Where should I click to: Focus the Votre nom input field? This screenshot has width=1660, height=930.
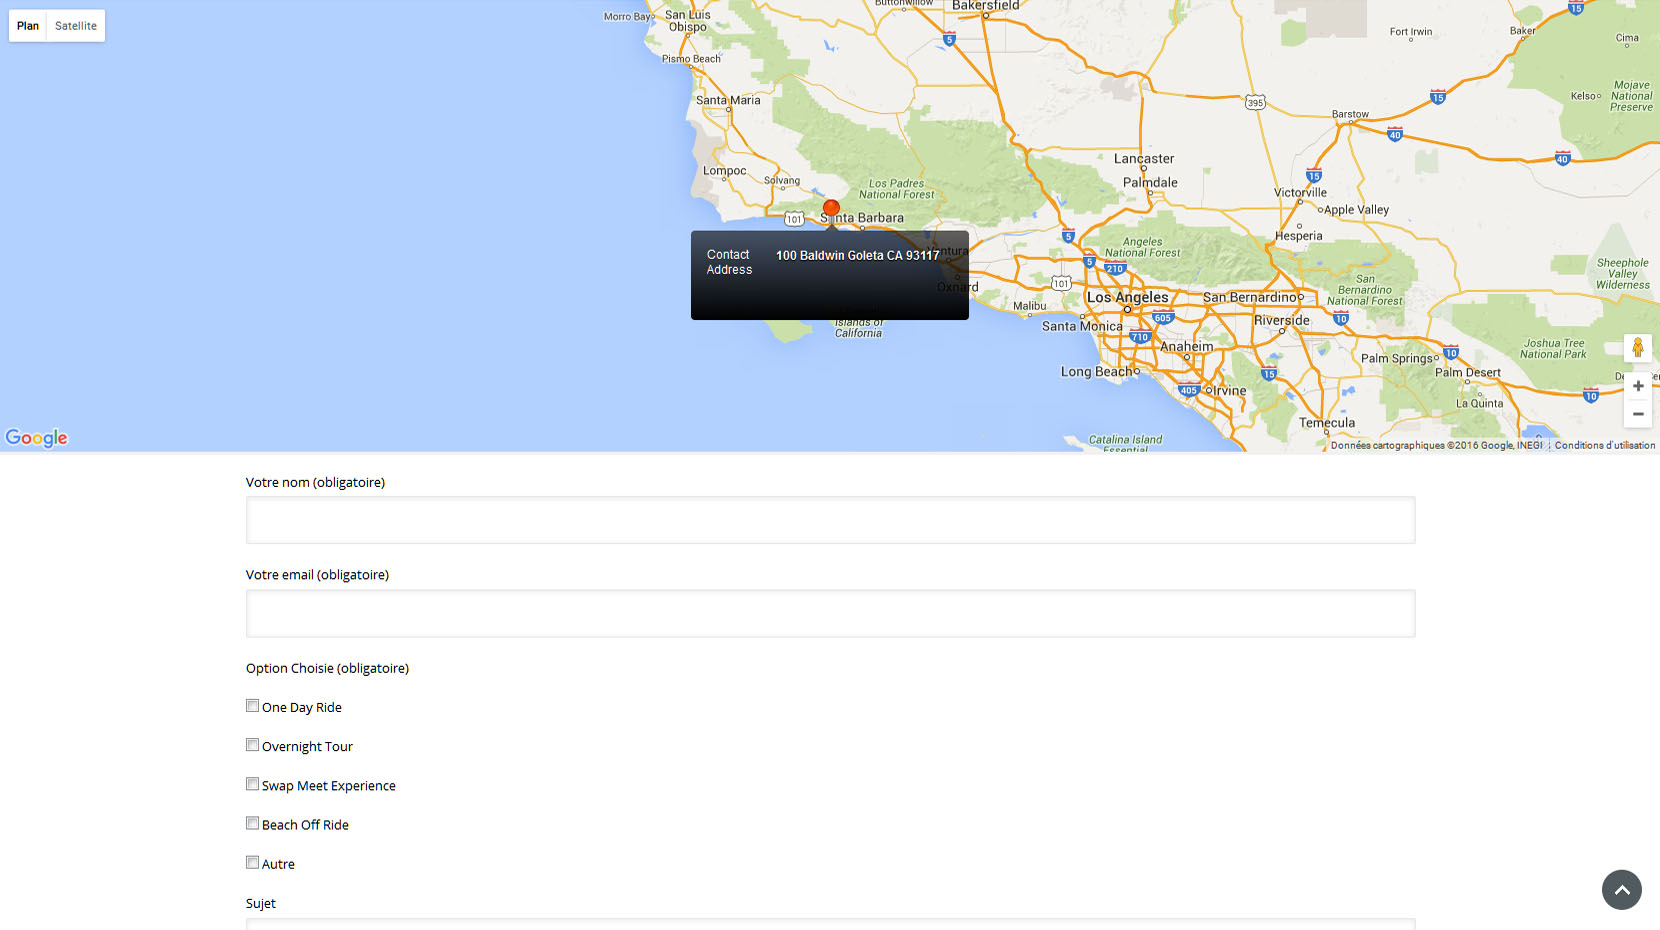pos(830,520)
